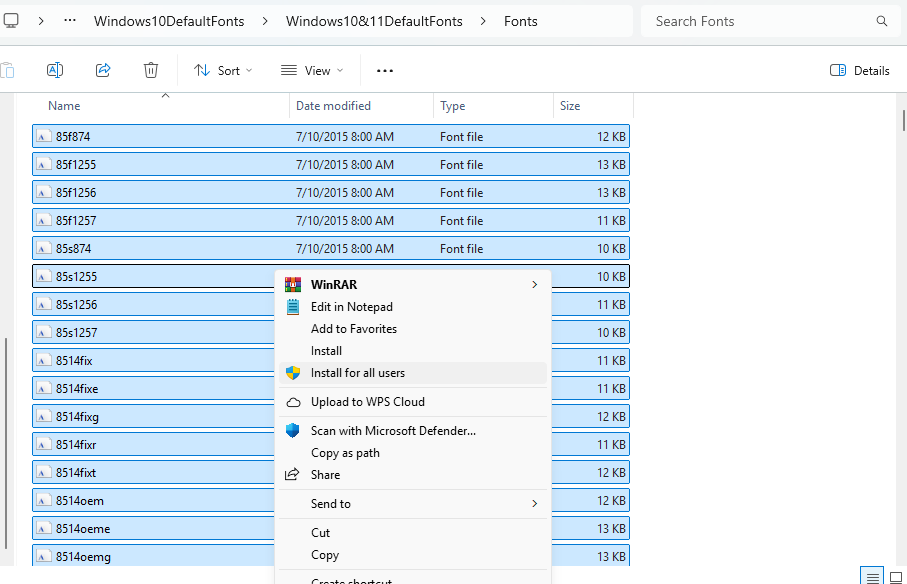
Task: Choose Scan with Microsoft Defender
Action: pos(413,431)
